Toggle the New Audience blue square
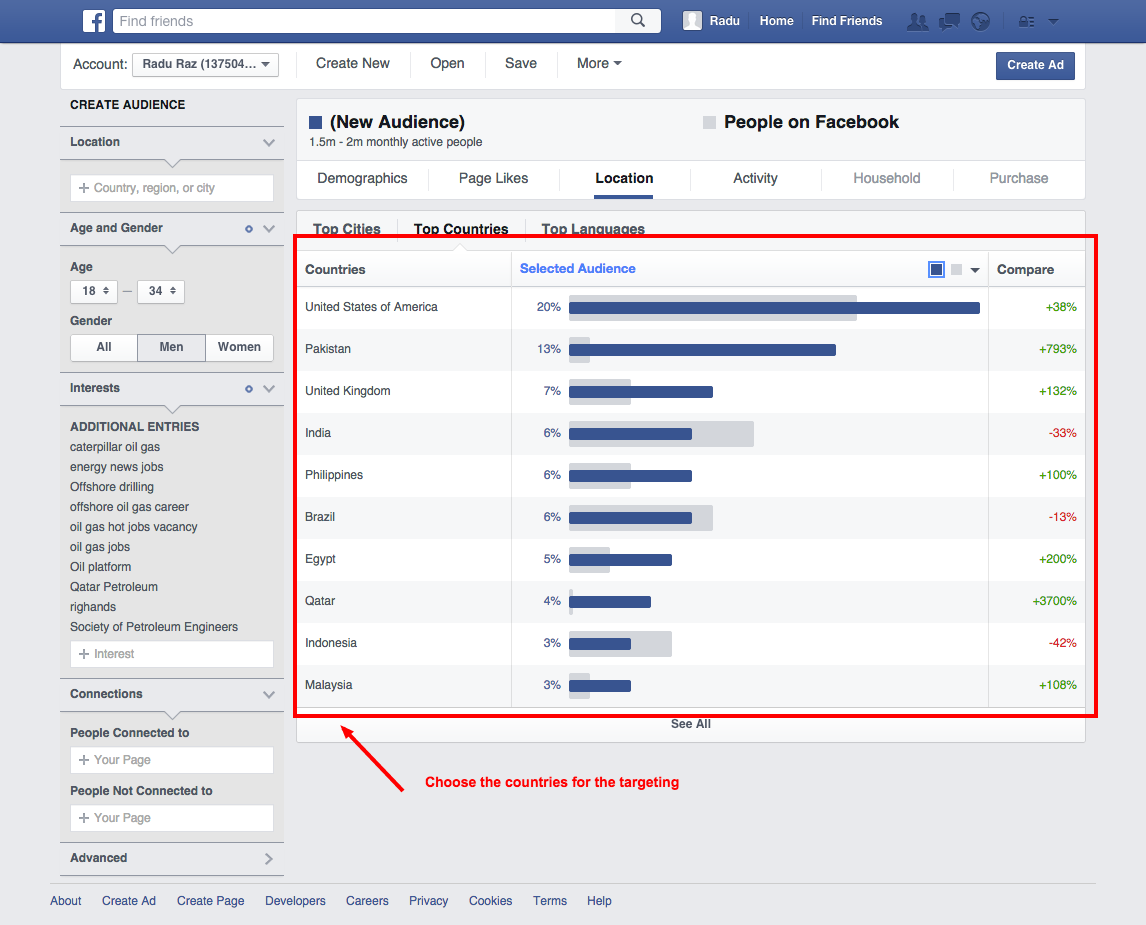 click(316, 122)
